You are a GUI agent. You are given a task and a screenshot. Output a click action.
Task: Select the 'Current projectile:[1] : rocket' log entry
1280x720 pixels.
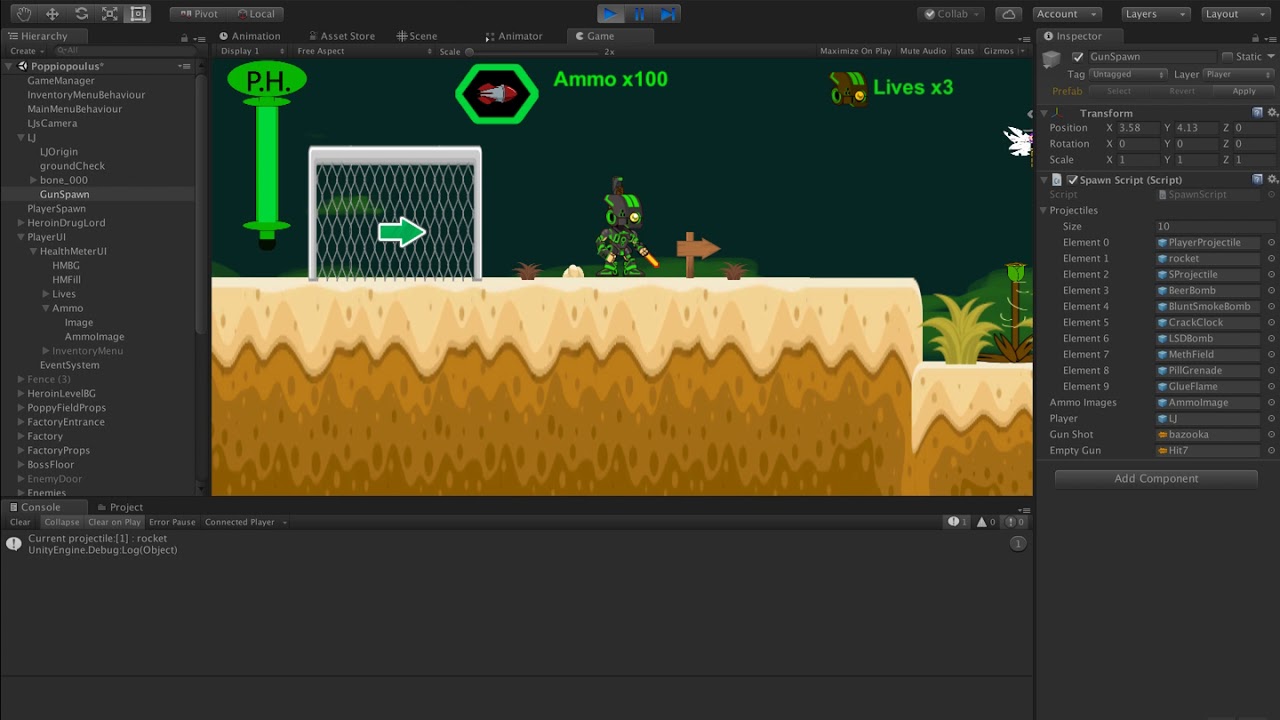[515, 544]
